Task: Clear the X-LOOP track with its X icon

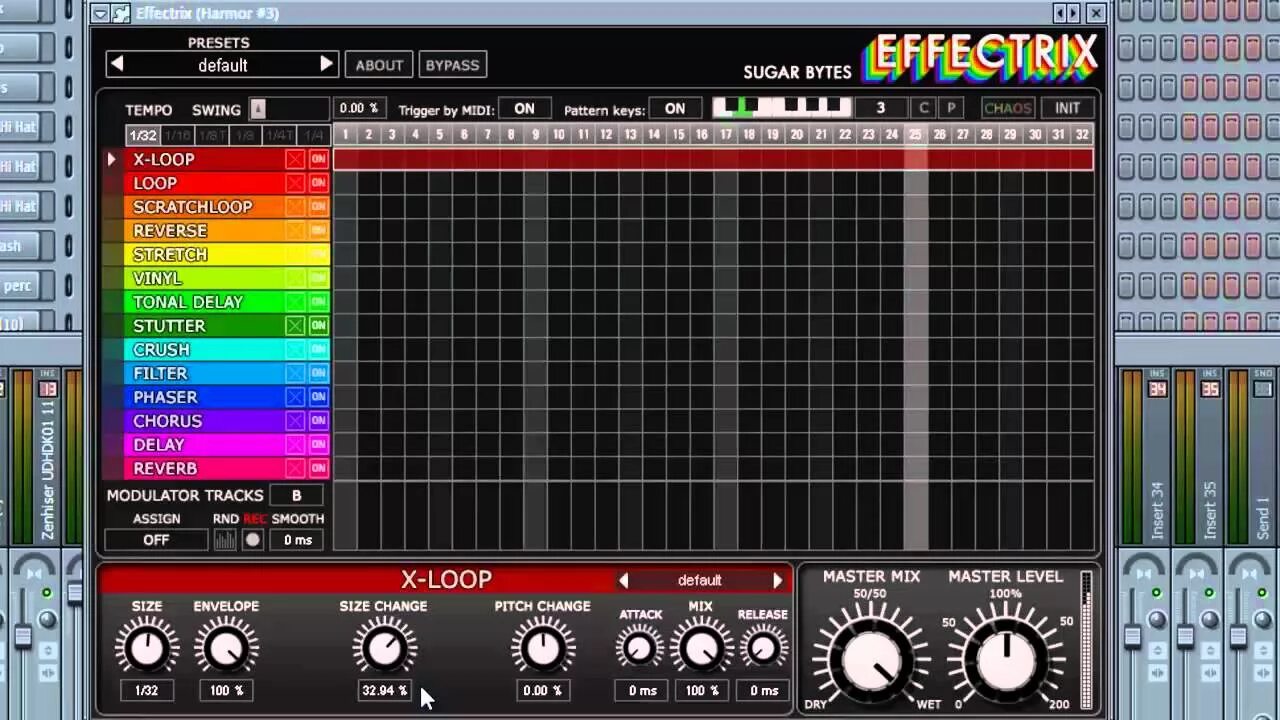Action: pyautogui.click(x=295, y=159)
